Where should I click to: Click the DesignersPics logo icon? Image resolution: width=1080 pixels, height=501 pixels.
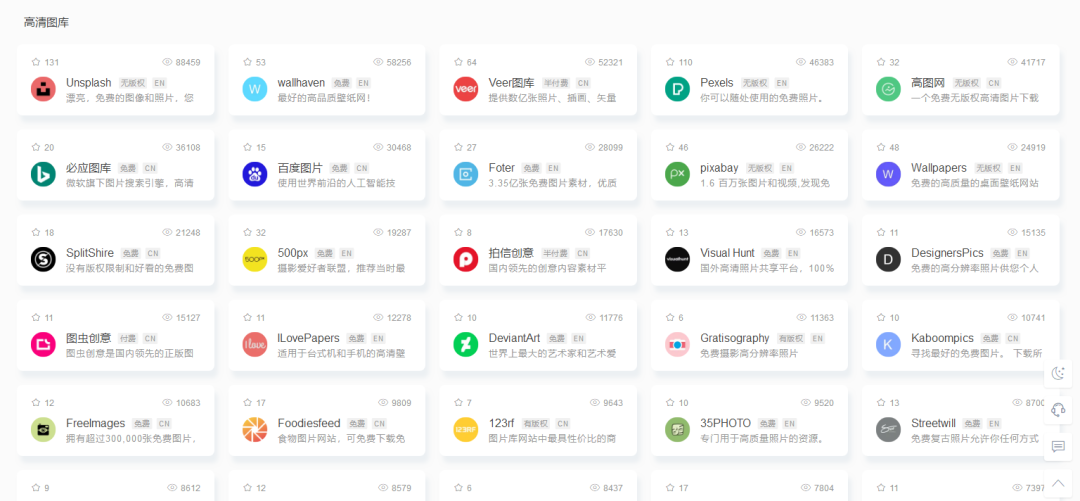[x=888, y=260]
